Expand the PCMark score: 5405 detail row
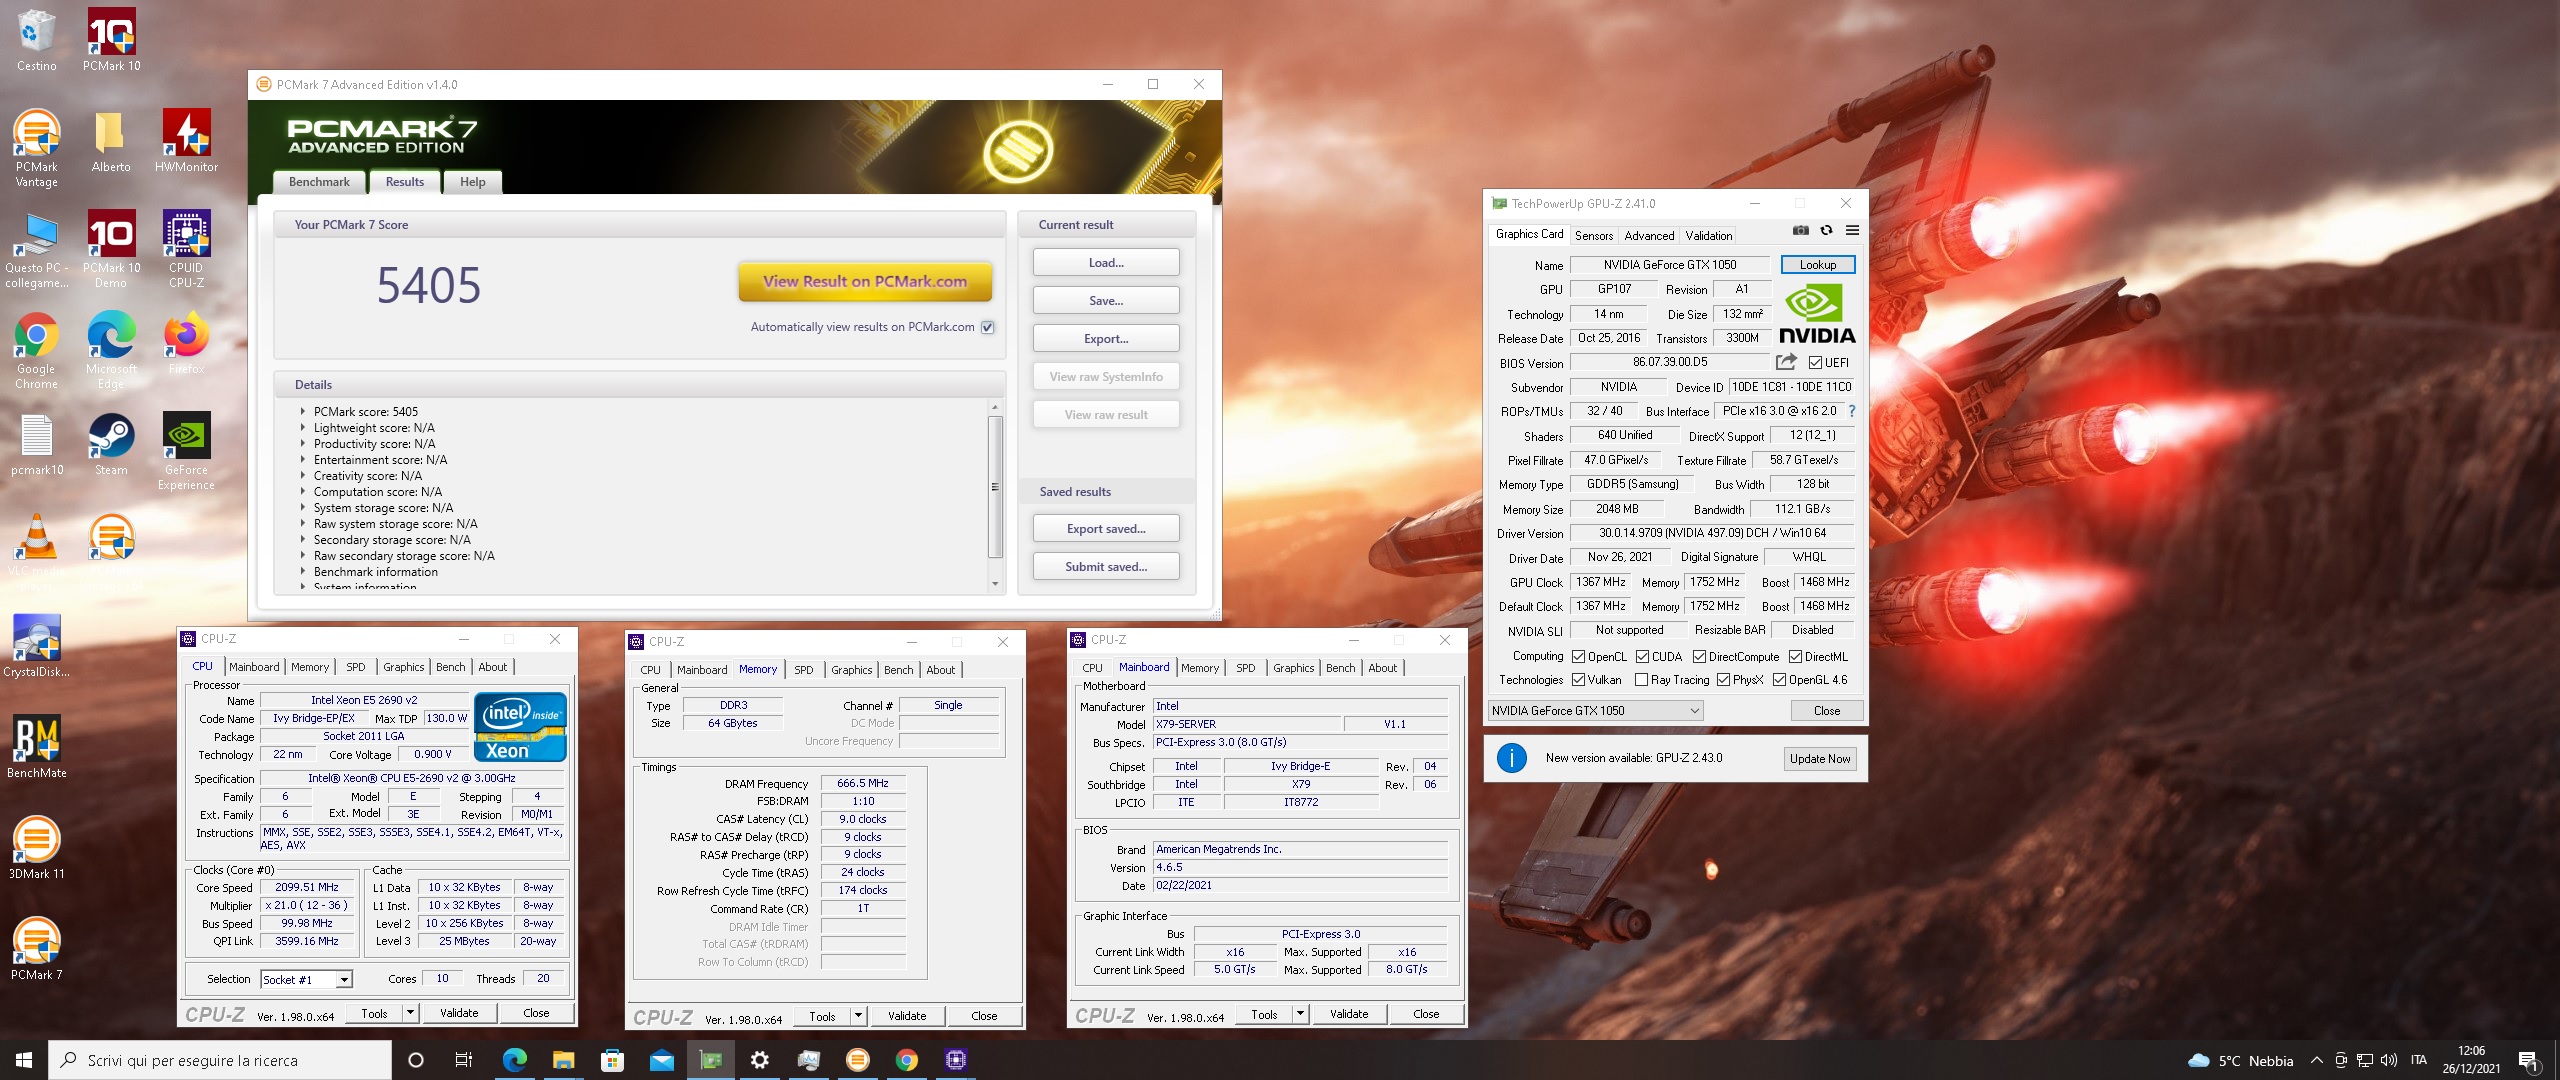2560x1080 pixels. click(x=303, y=412)
